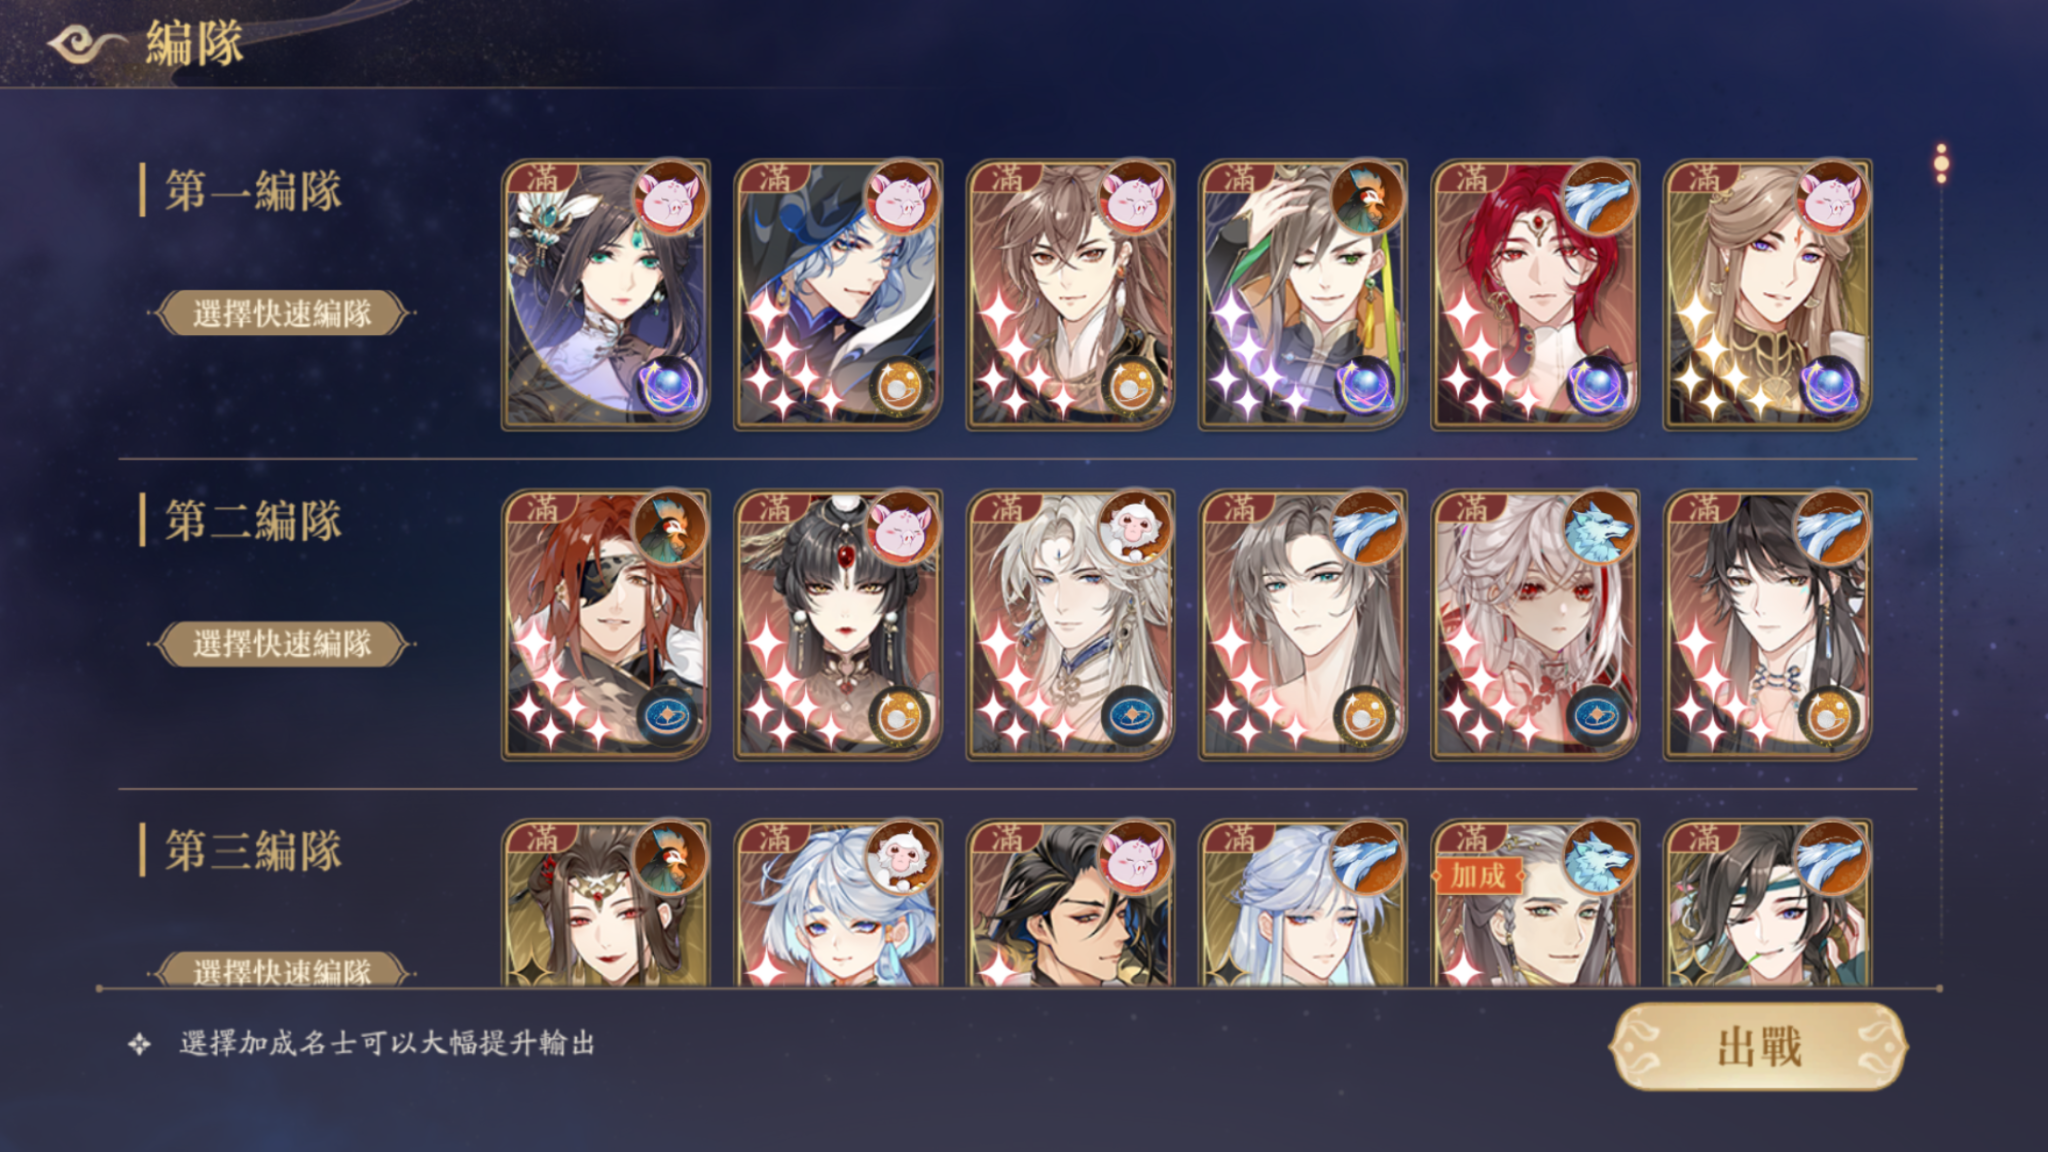Click white monkey badge on second team's third card
This screenshot has height=1152, width=2048.
pyautogui.click(x=1134, y=528)
